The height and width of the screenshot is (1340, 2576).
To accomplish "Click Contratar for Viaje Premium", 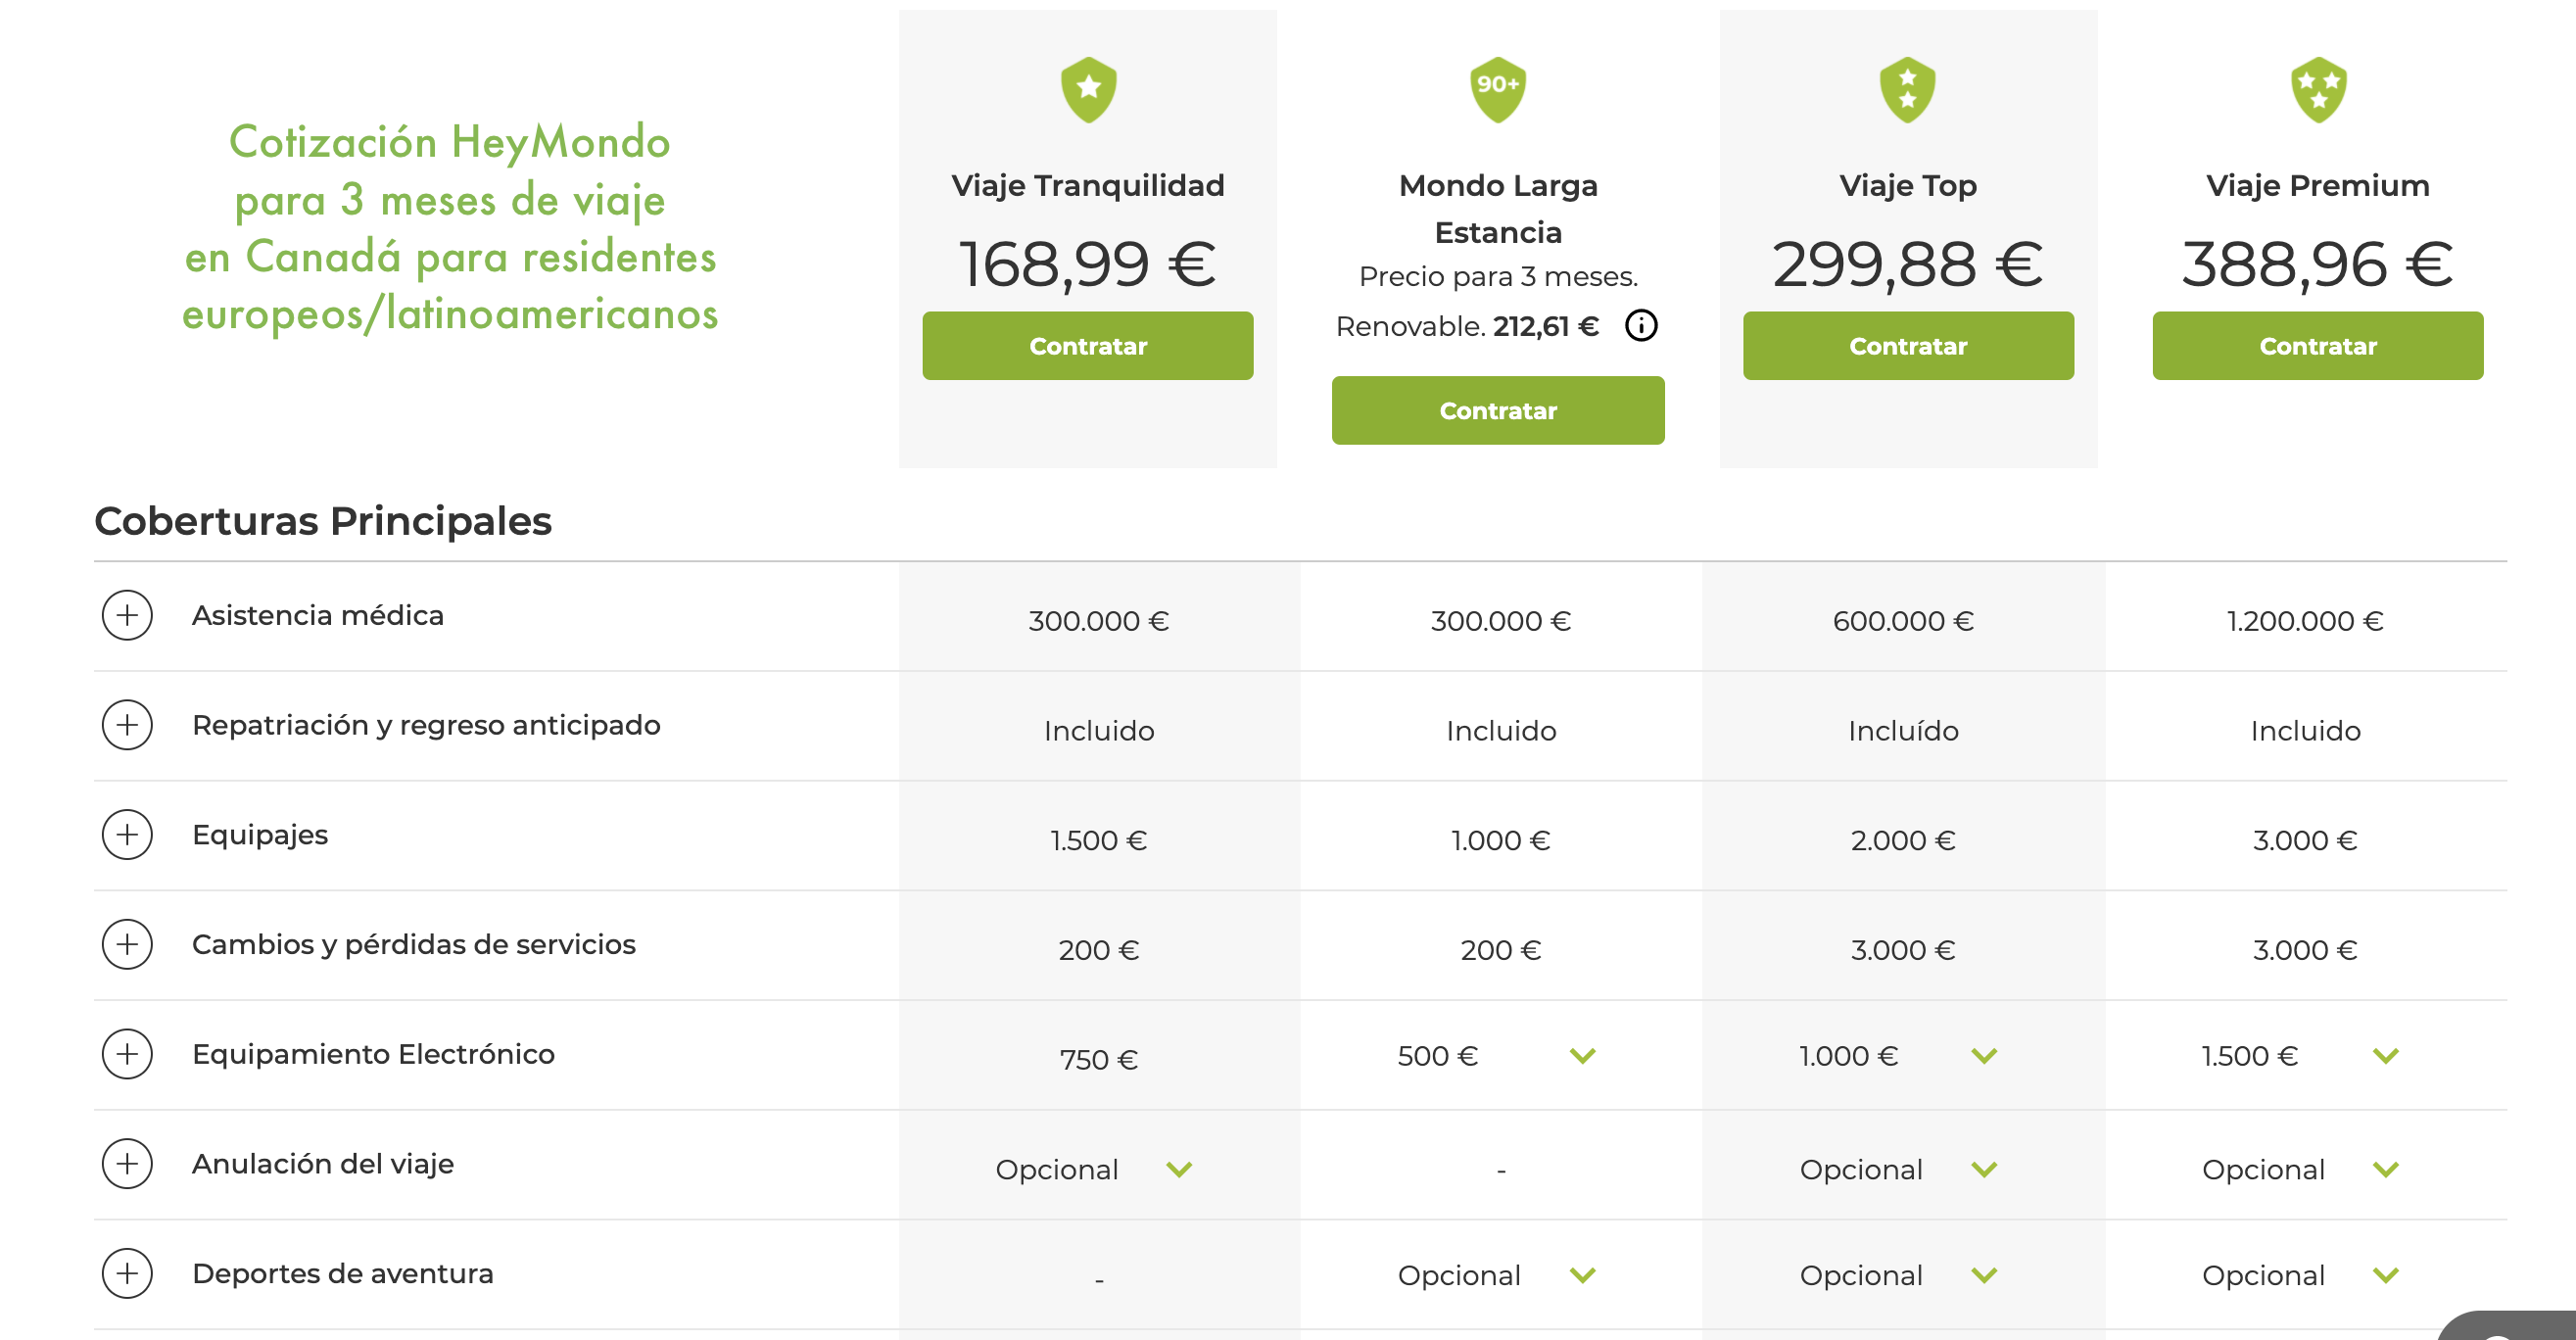I will pyautogui.click(x=2318, y=346).
